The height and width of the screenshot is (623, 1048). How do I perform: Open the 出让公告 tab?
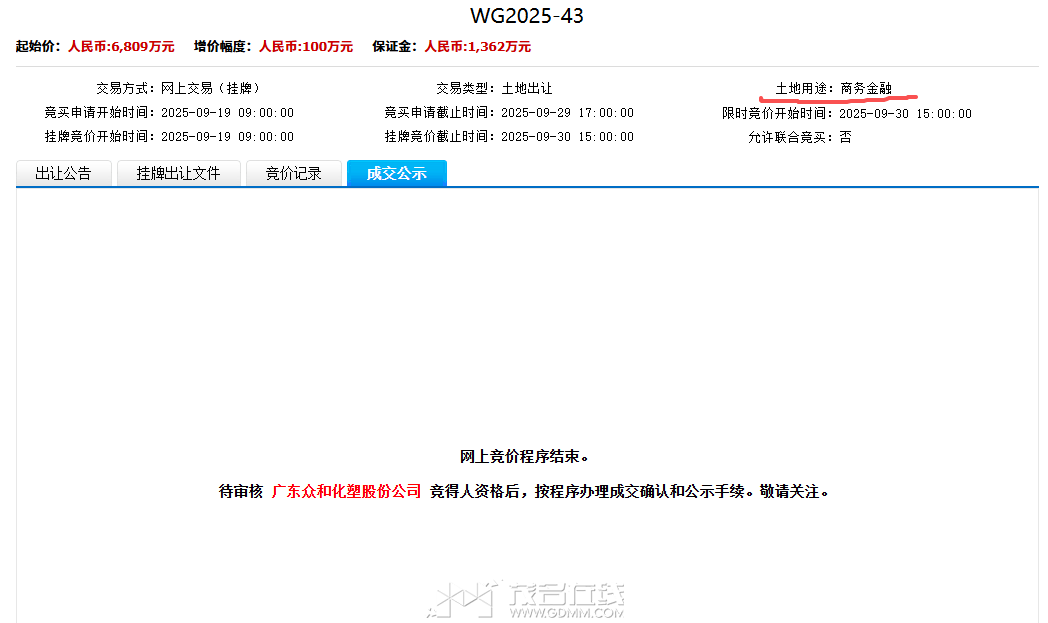tap(63, 173)
